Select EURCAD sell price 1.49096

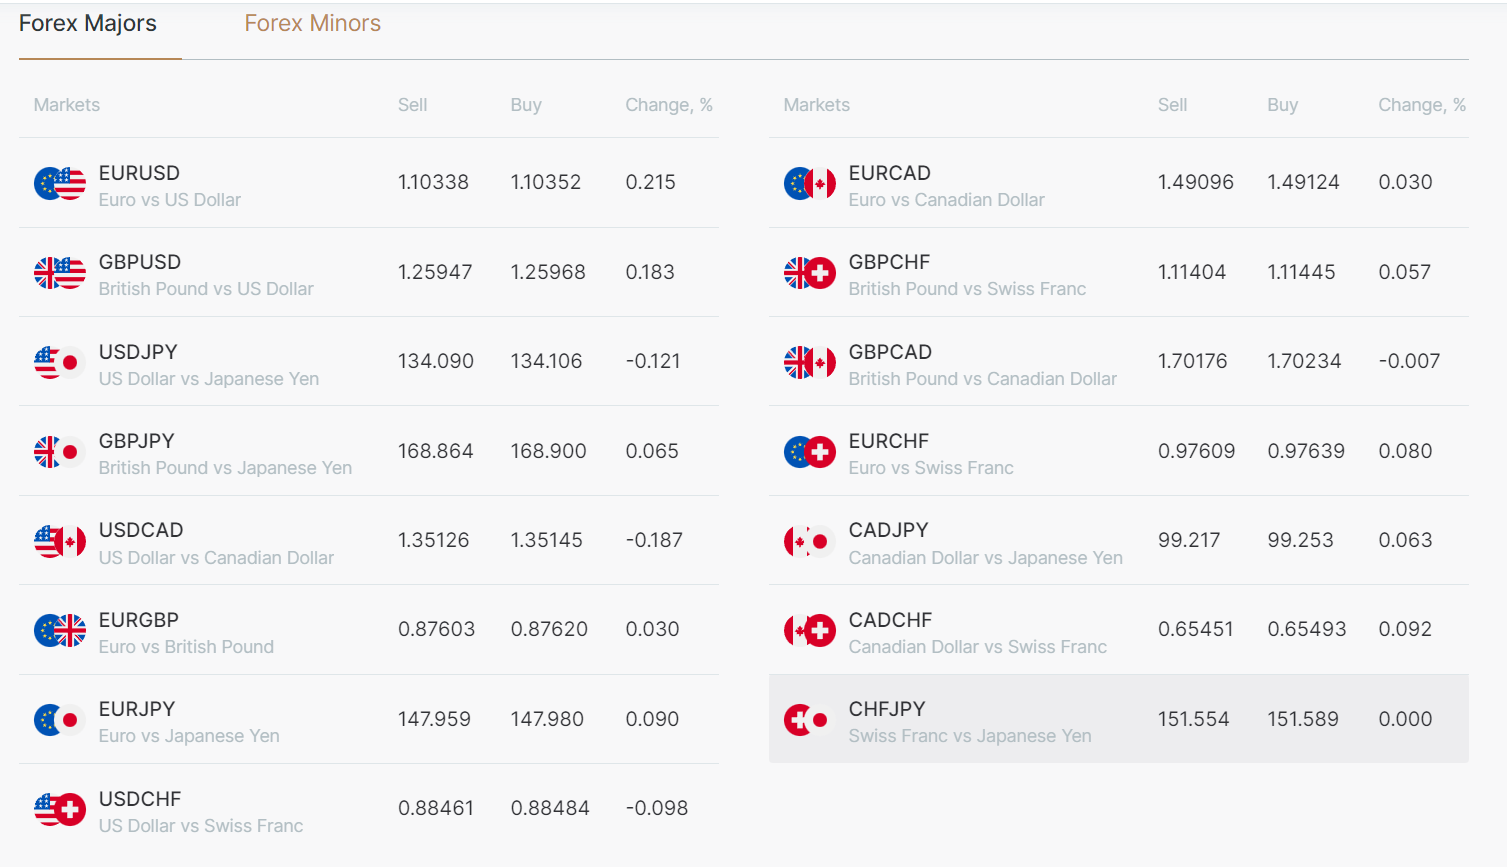pyautogui.click(x=1196, y=182)
